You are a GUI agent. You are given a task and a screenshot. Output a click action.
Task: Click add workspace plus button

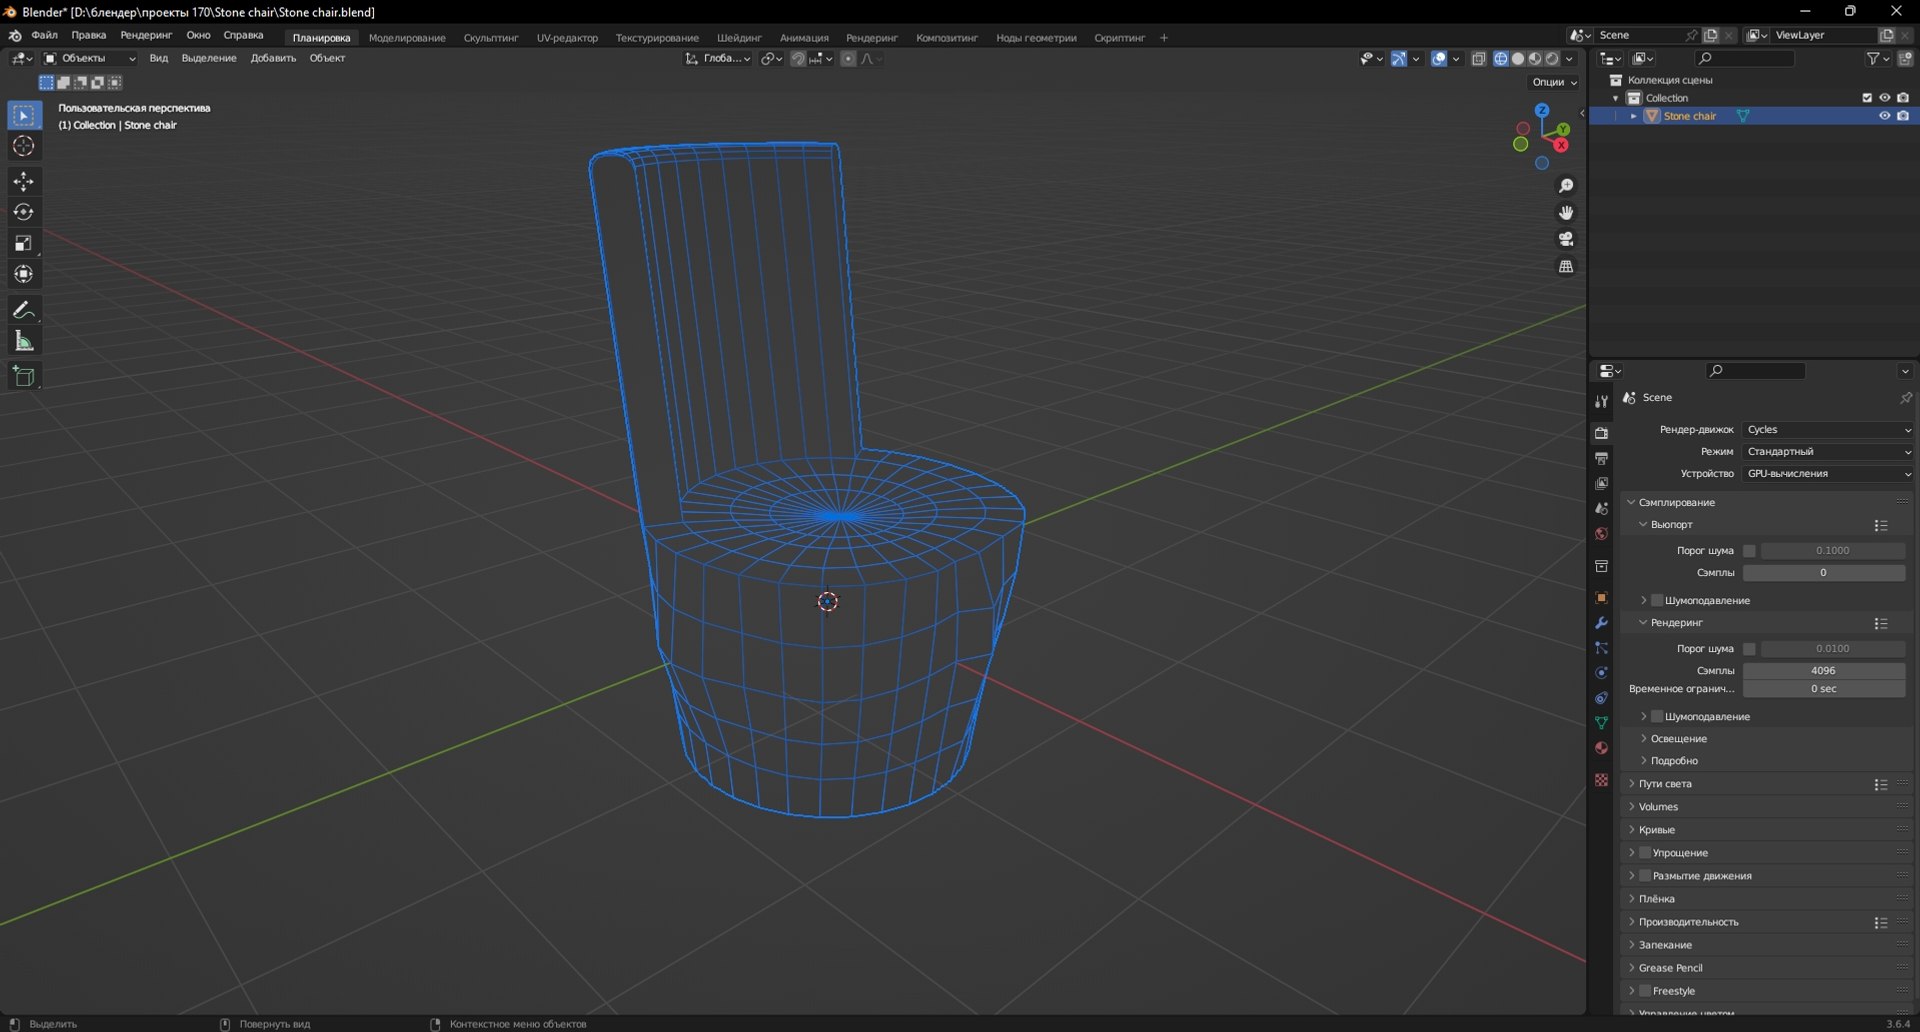[x=1164, y=38]
